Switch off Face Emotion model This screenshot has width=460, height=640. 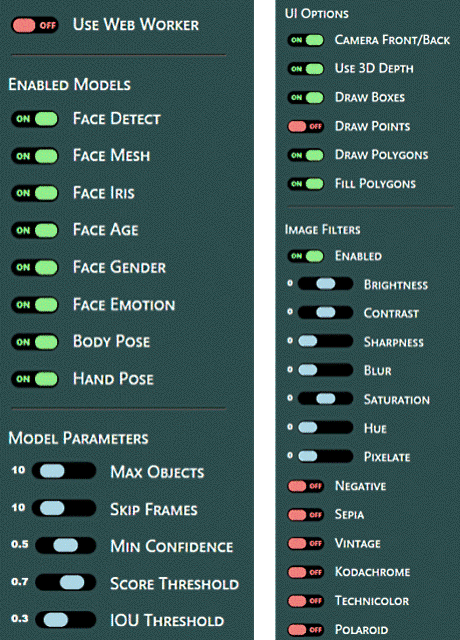[35, 304]
